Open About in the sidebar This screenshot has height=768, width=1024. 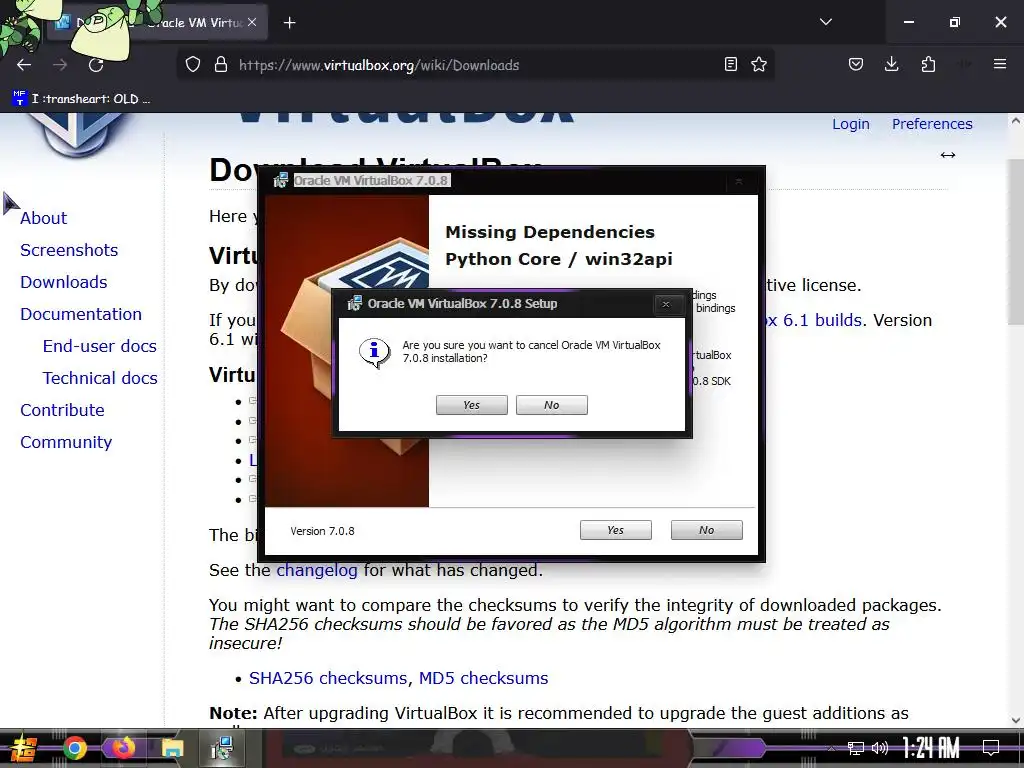[44, 218]
